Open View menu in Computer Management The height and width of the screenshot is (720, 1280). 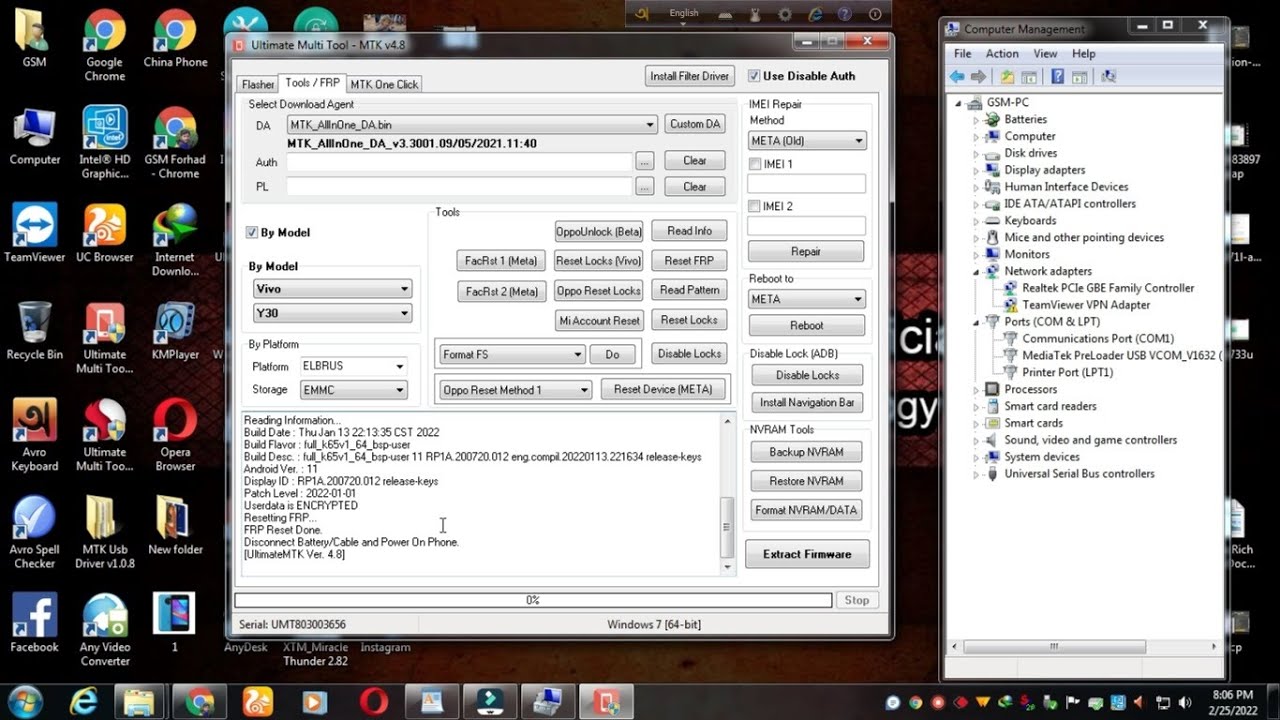click(x=1045, y=54)
